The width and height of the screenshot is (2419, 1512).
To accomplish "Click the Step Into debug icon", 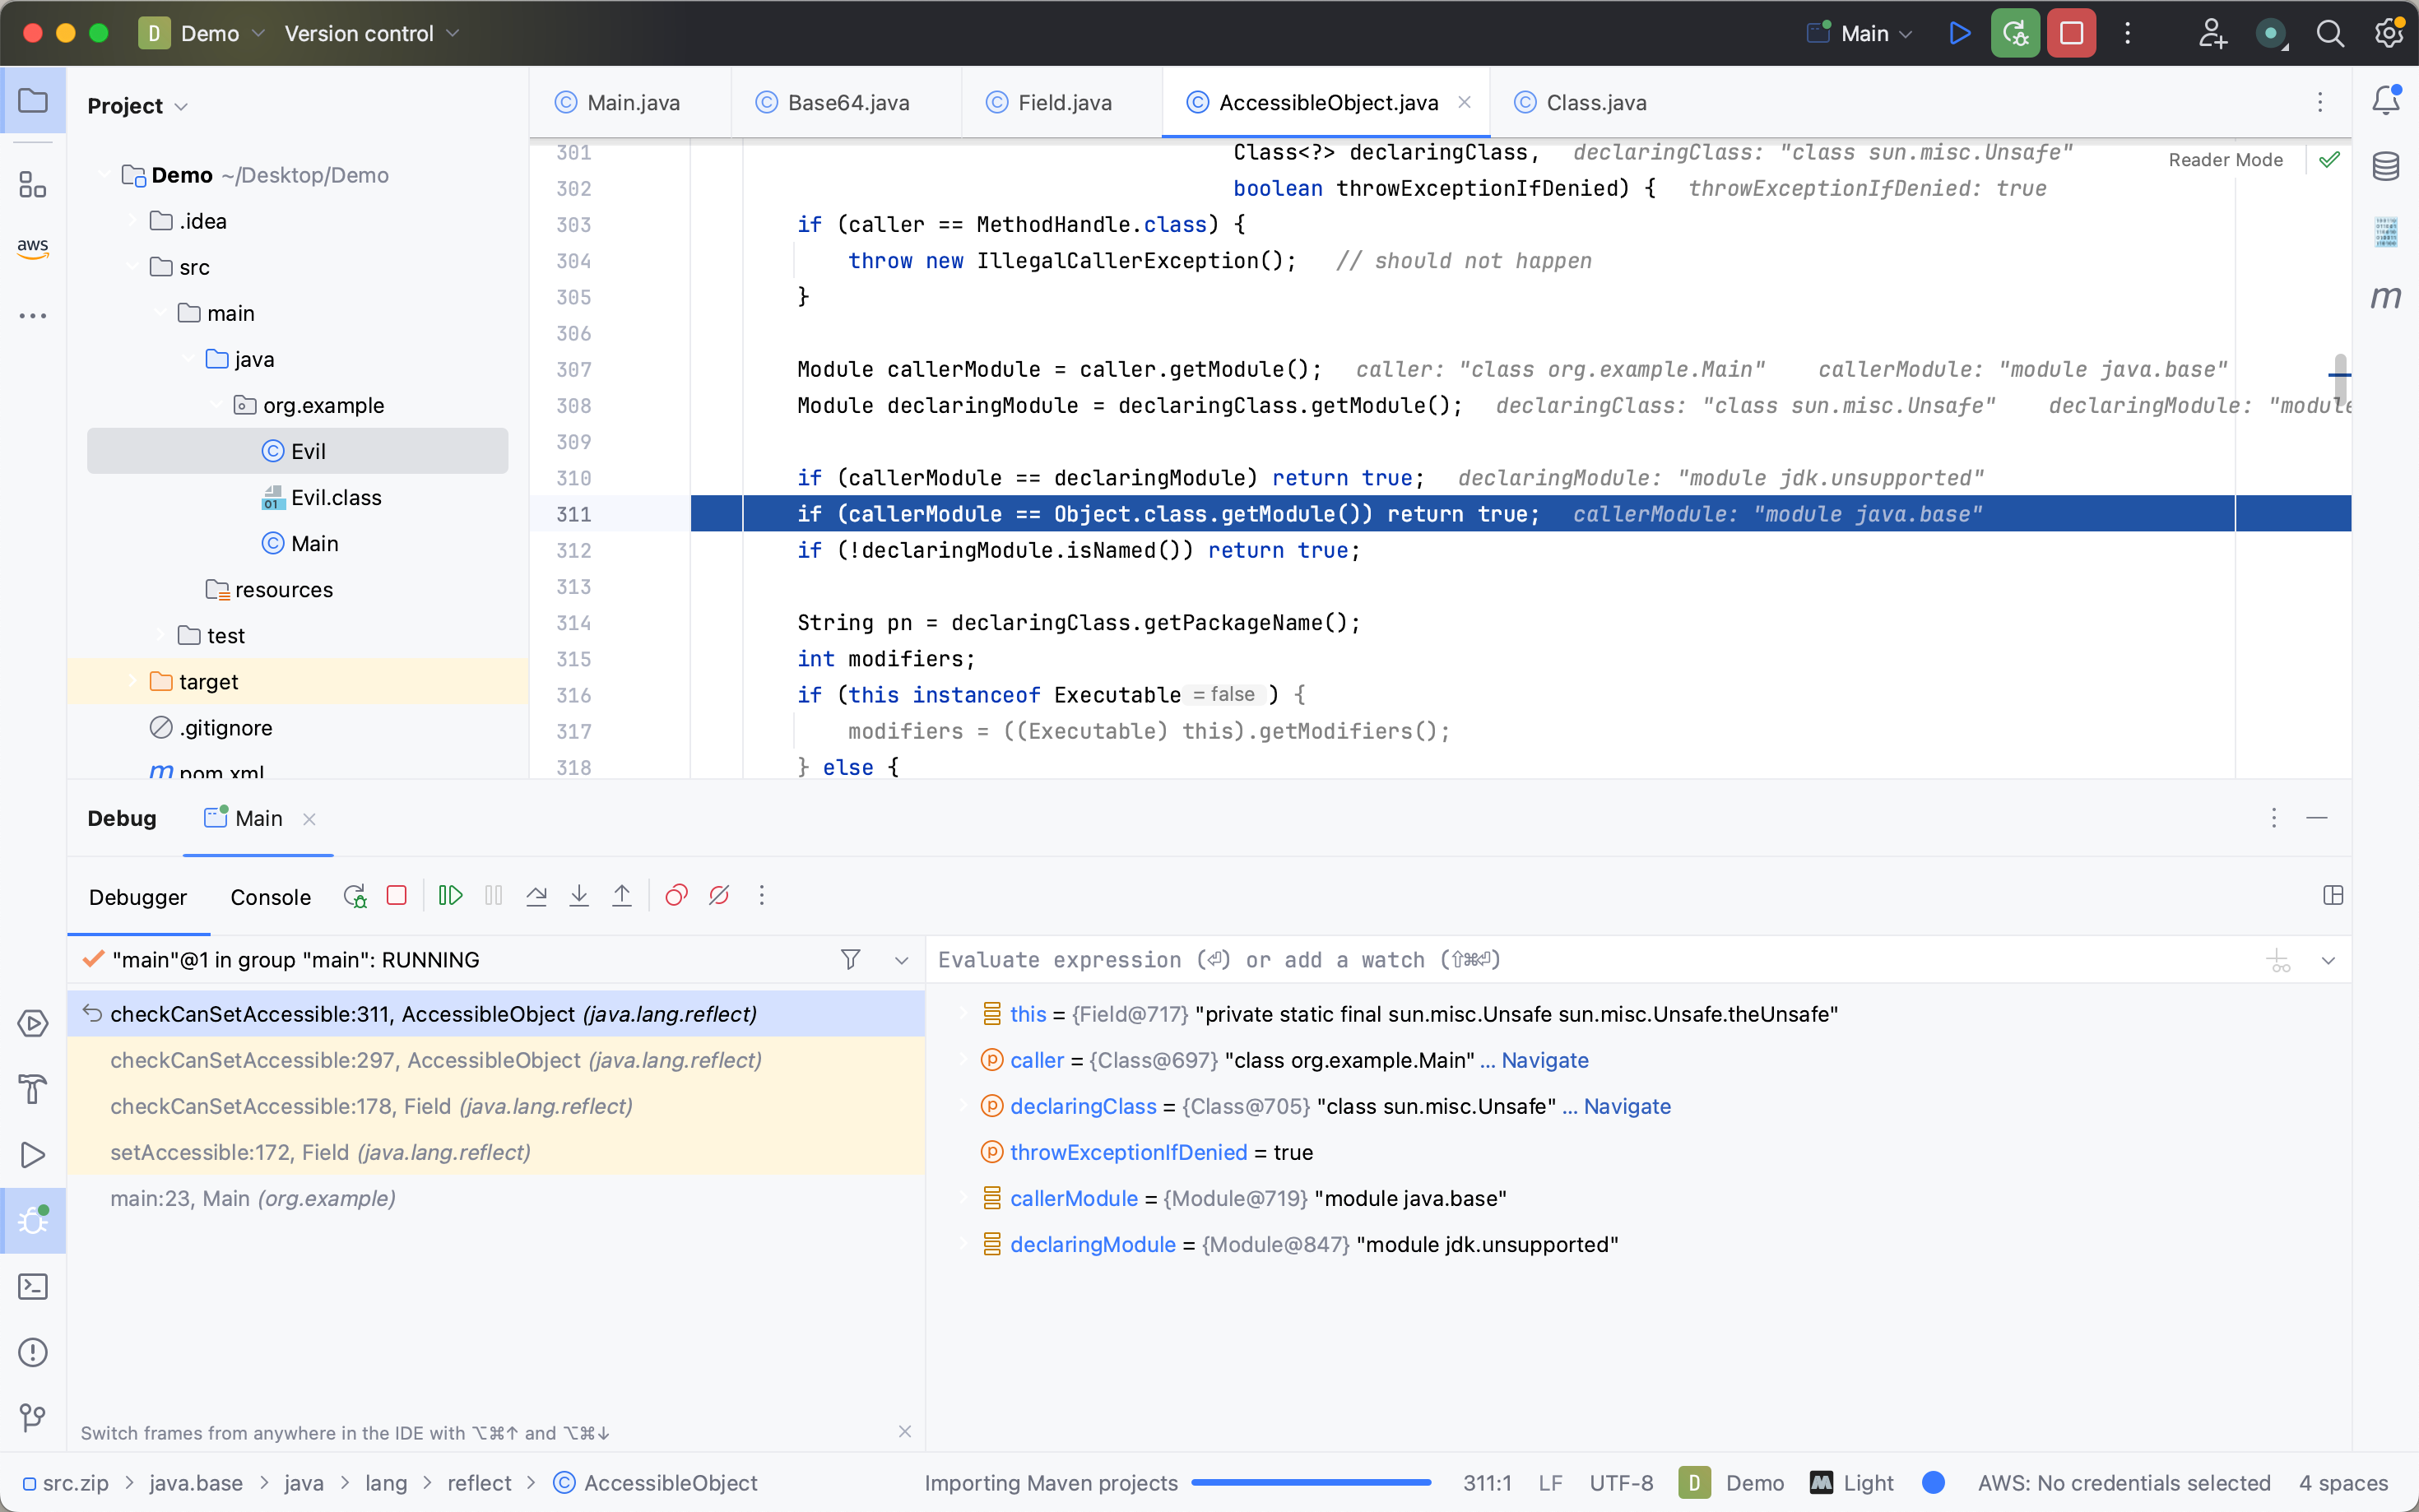I will tap(579, 895).
